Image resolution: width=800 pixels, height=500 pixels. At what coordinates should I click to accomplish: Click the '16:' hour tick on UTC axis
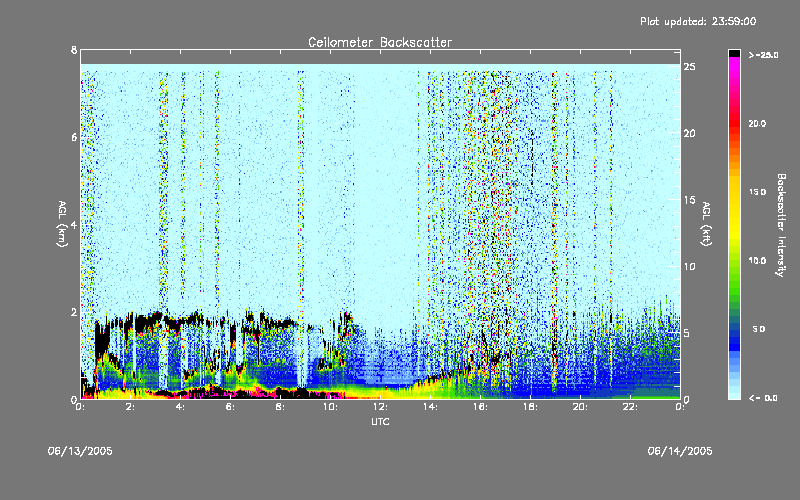481,407
